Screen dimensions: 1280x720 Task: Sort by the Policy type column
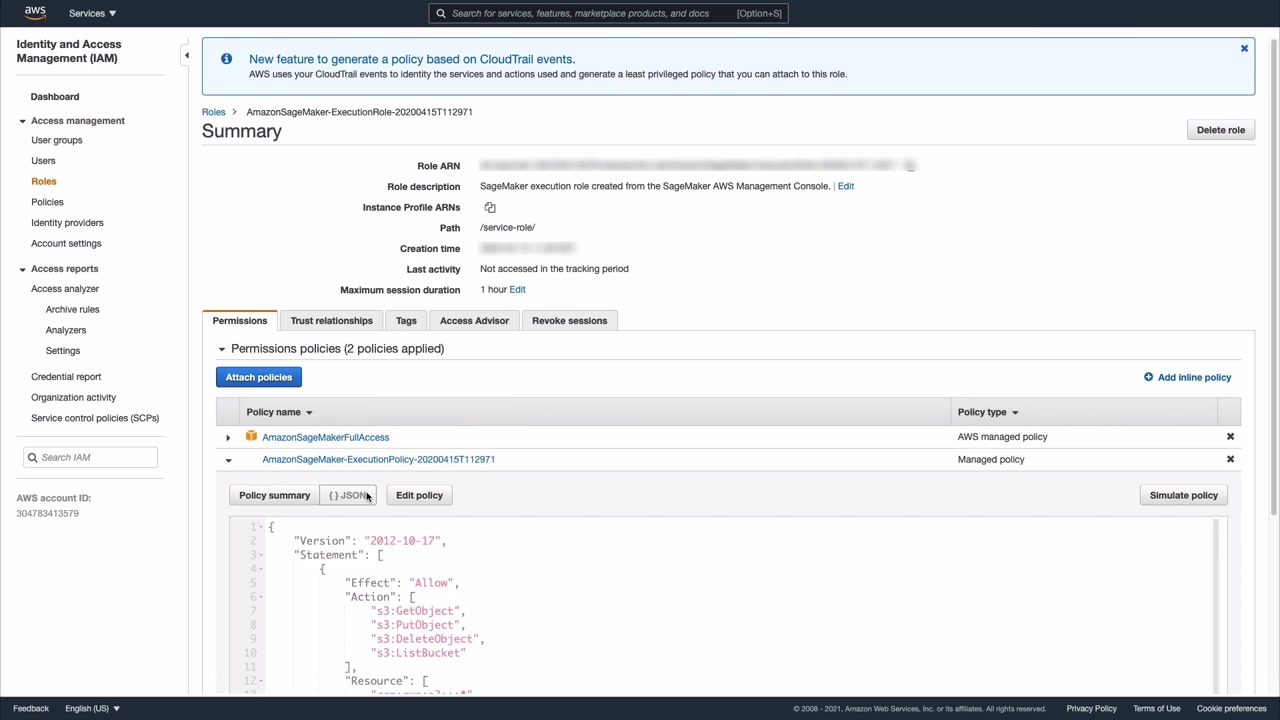click(988, 412)
